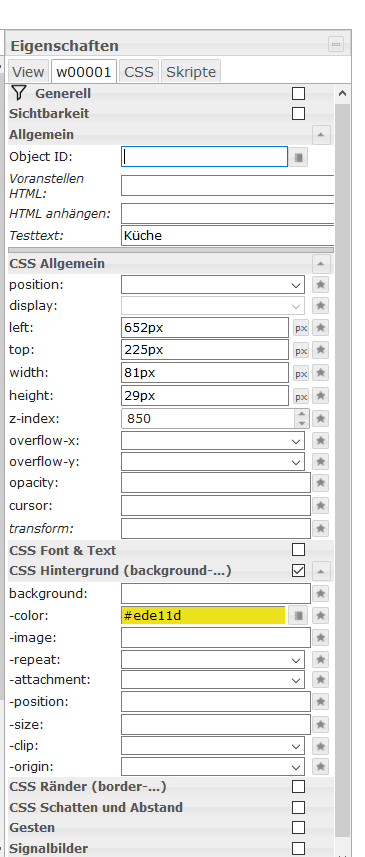
Task: Click the Eigenschaften panel menu button
Action: [x=336, y=44]
